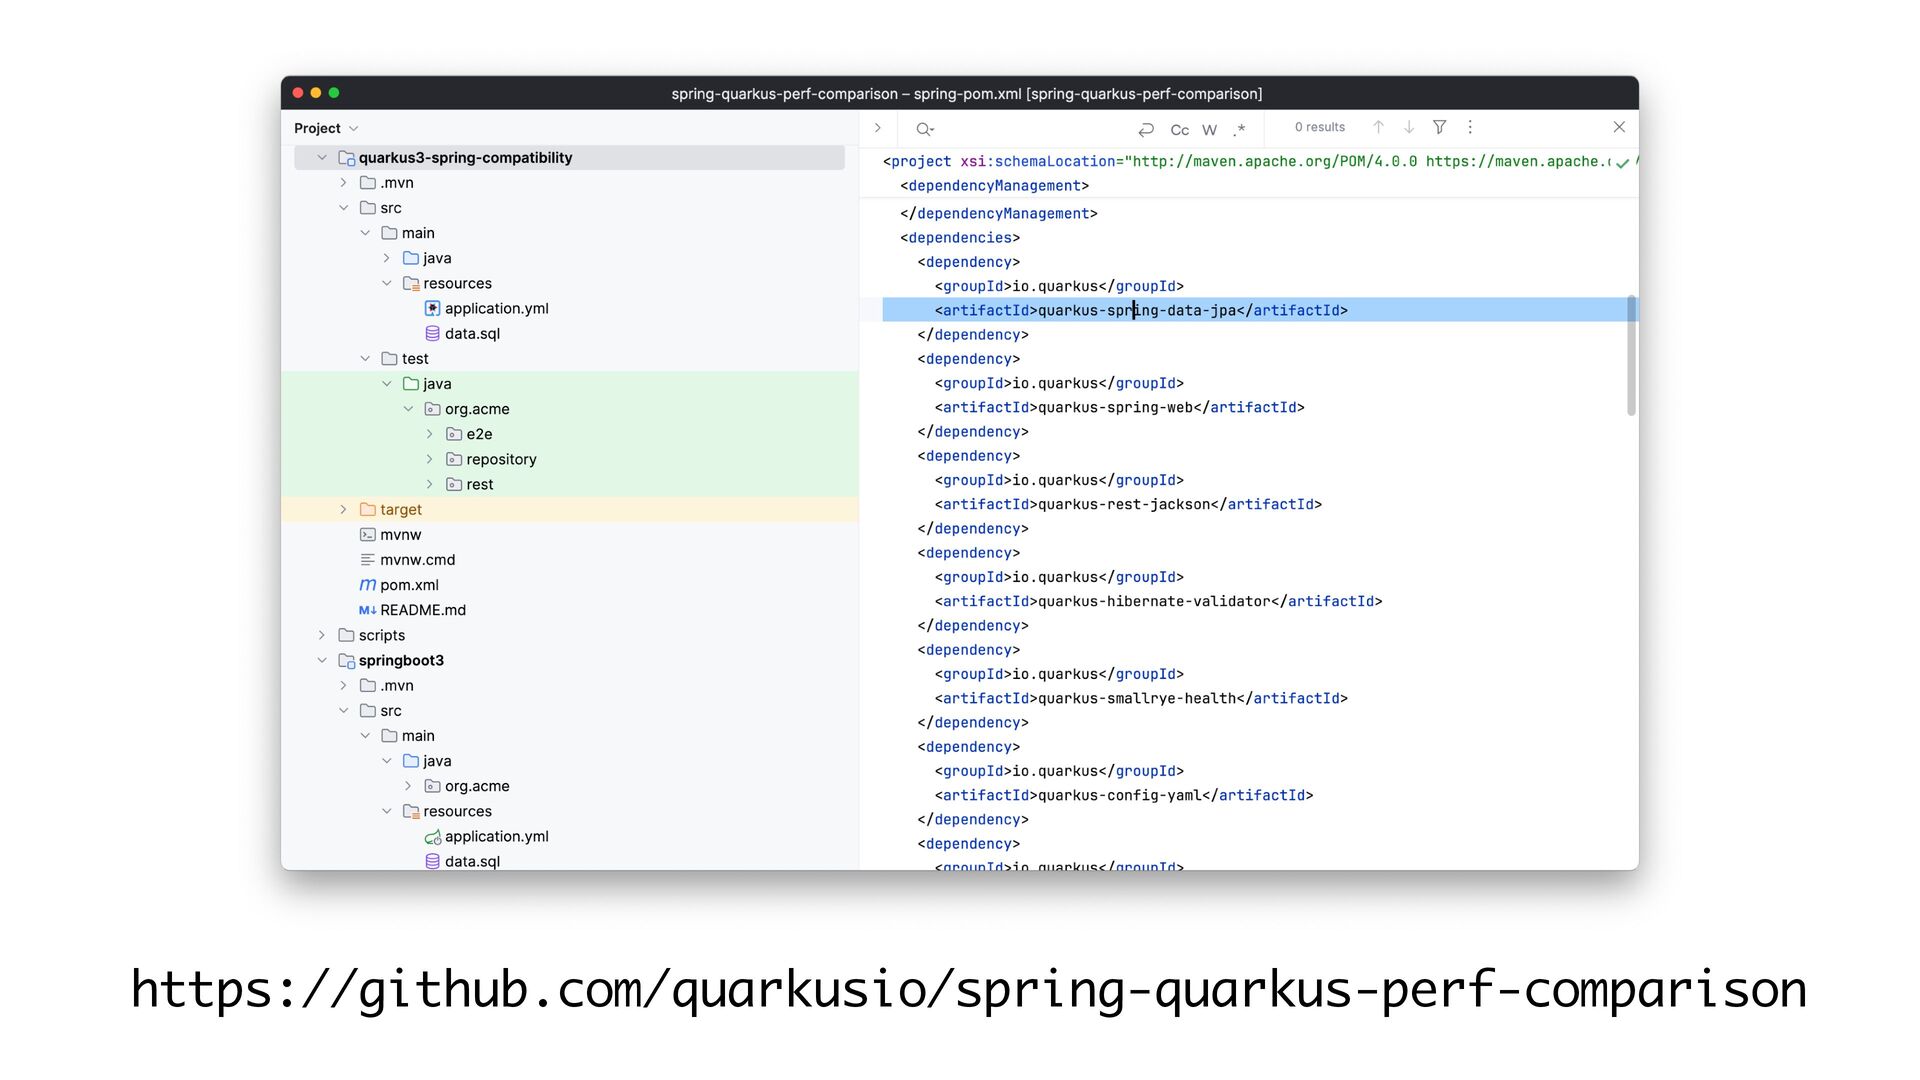Click the green inspection checkmark icon
The image size is (1920, 1080).
1622,162
